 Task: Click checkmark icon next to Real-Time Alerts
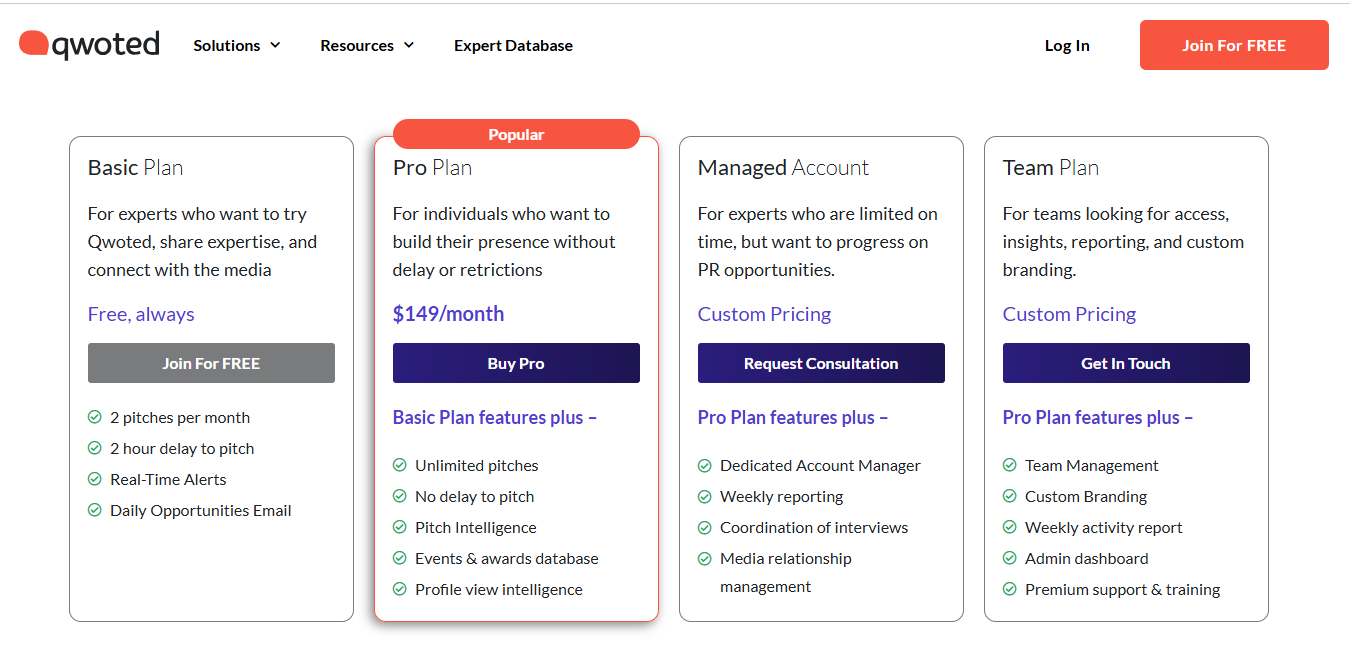point(95,479)
